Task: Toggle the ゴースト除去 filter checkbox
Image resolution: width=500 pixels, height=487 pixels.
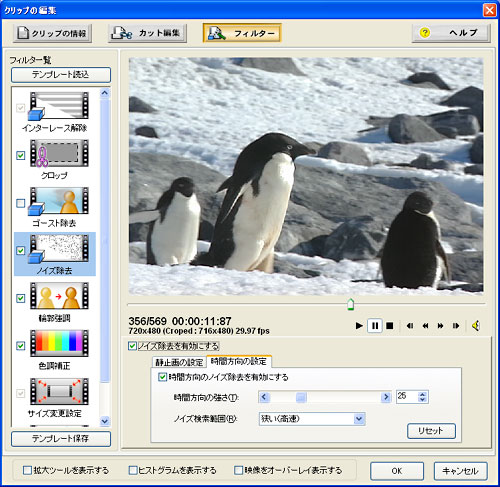Action: pyautogui.click(x=21, y=203)
